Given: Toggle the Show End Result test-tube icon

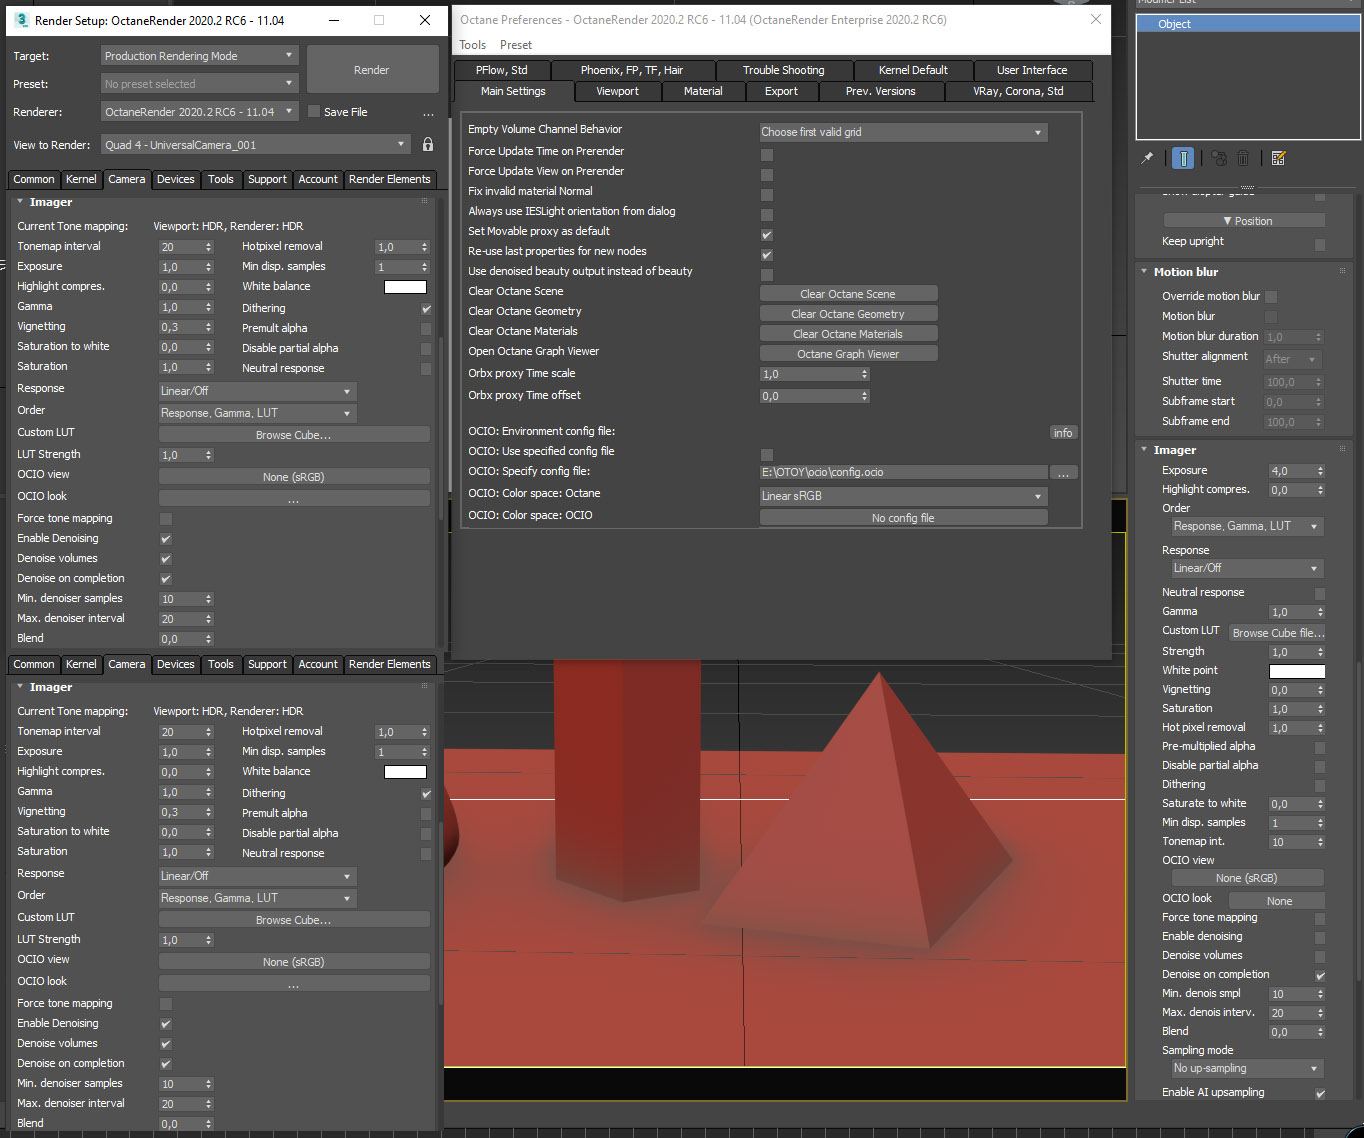Looking at the screenshot, I should (1183, 158).
